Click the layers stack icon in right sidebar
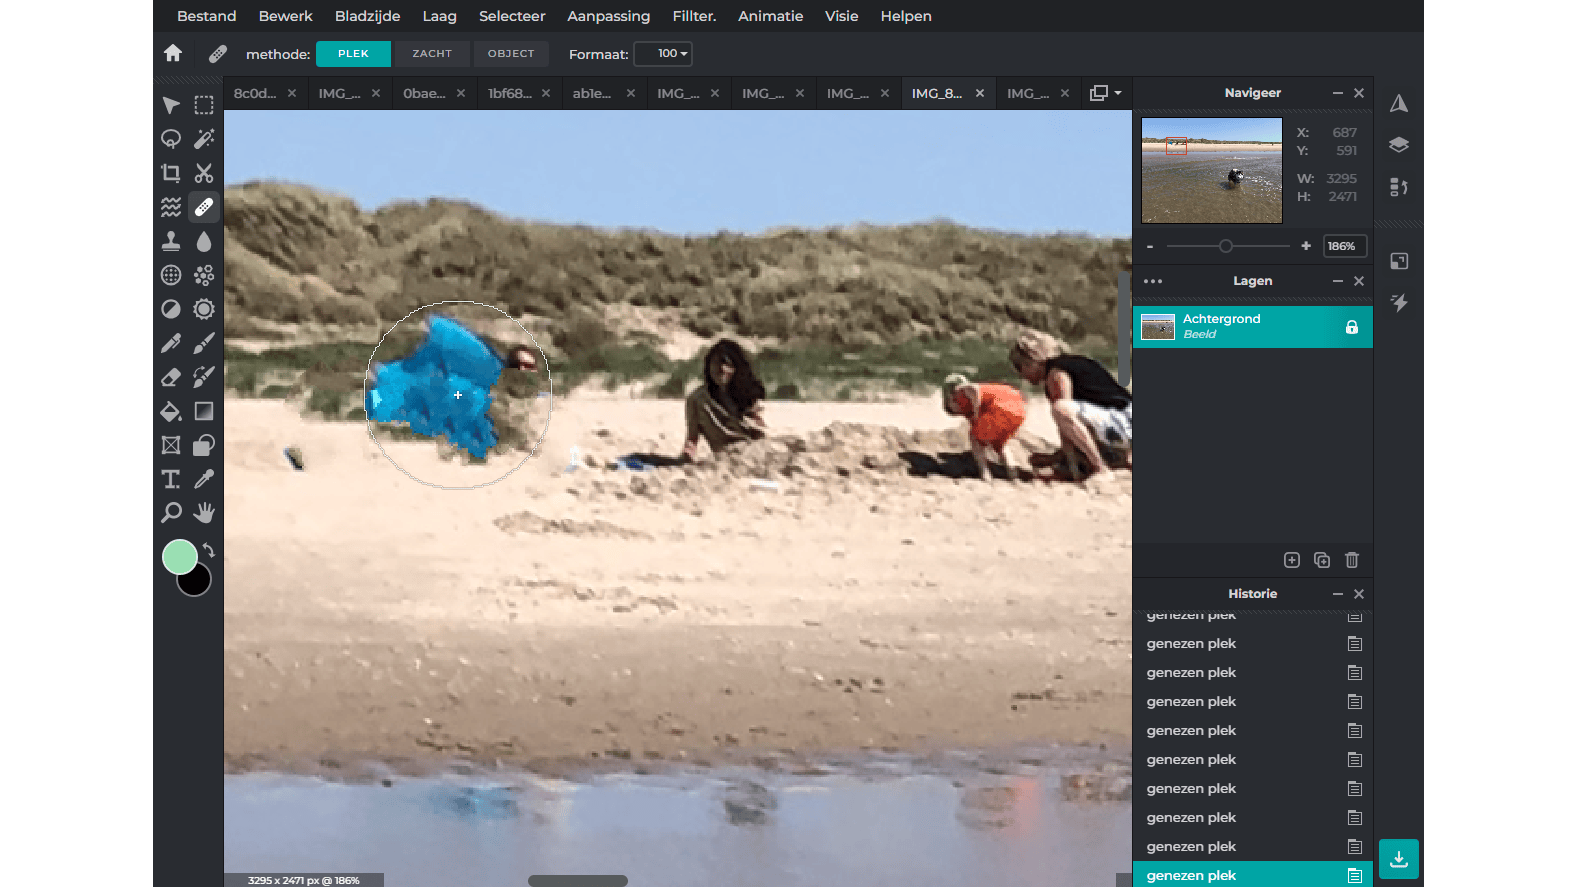 coord(1399,145)
